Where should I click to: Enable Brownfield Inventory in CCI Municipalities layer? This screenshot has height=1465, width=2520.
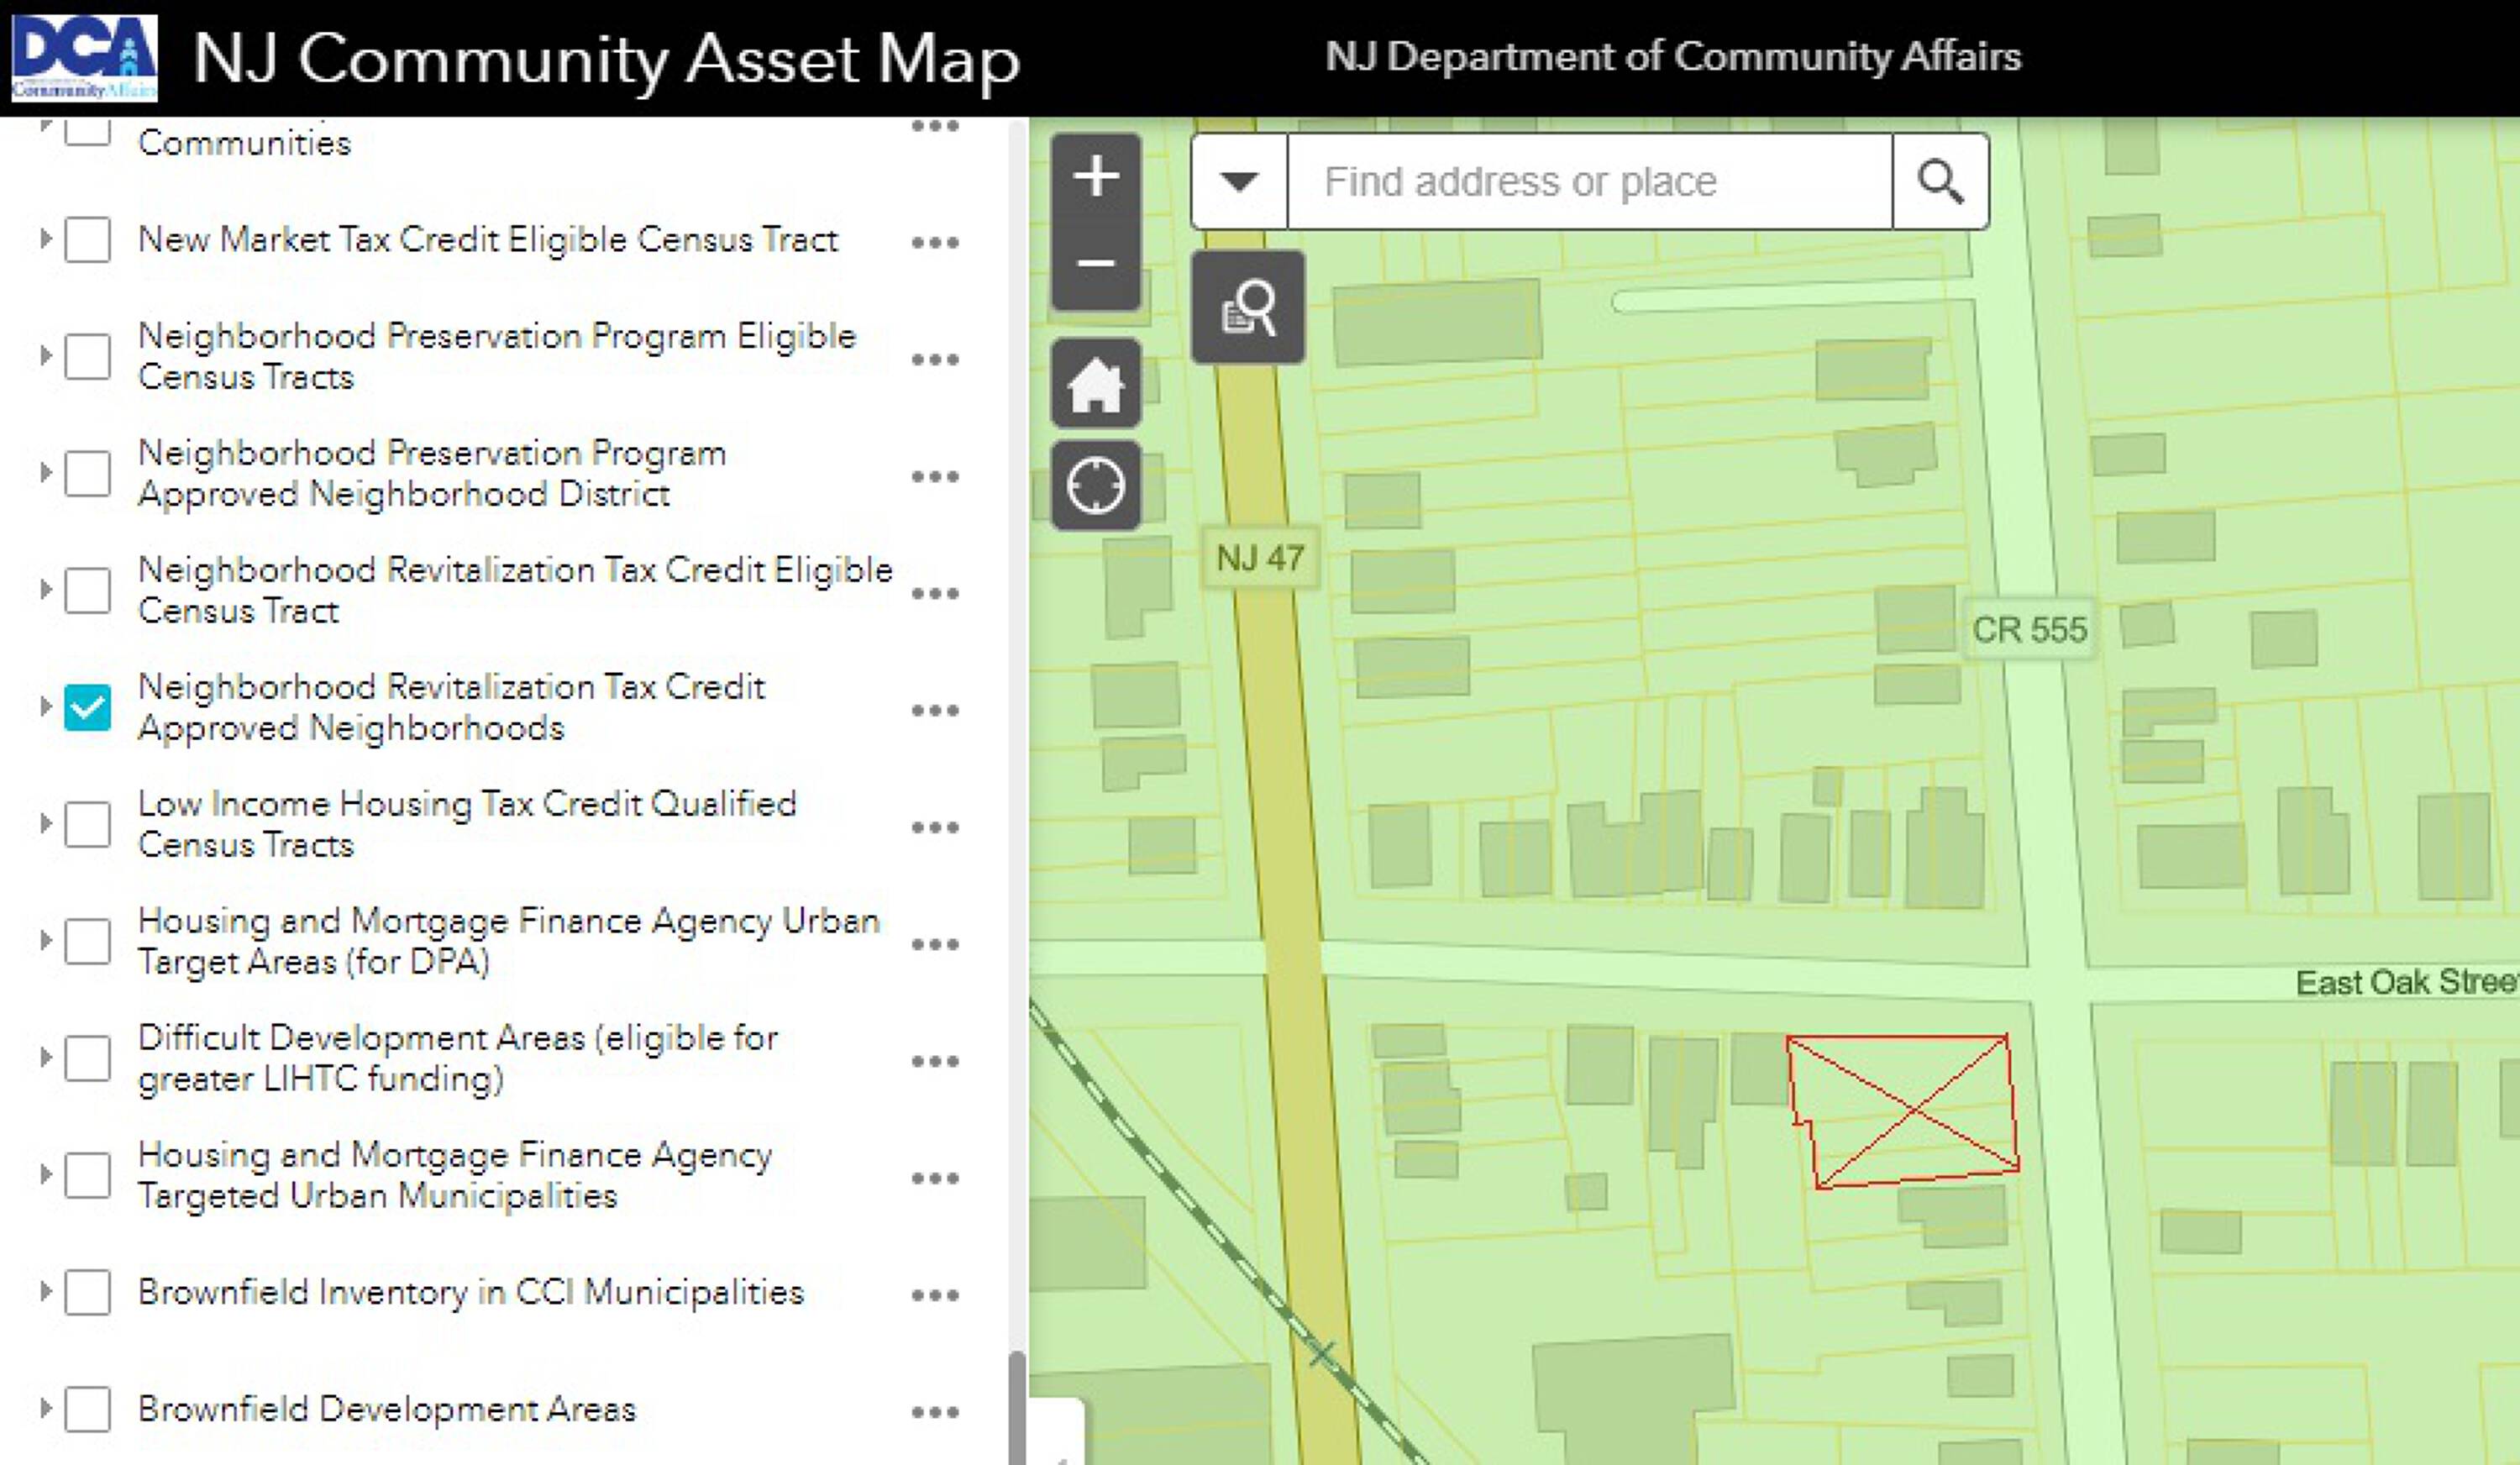tap(87, 1292)
